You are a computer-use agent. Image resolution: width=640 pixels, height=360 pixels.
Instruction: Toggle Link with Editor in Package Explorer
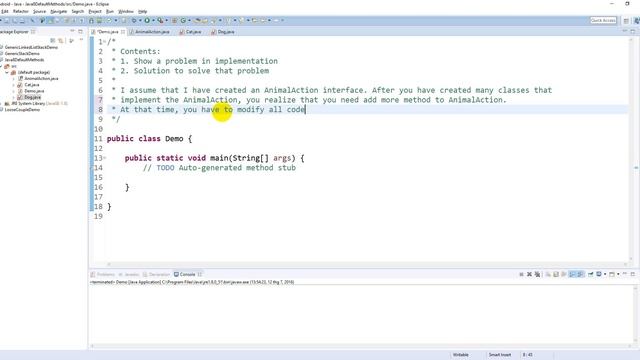click(x=61, y=40)
